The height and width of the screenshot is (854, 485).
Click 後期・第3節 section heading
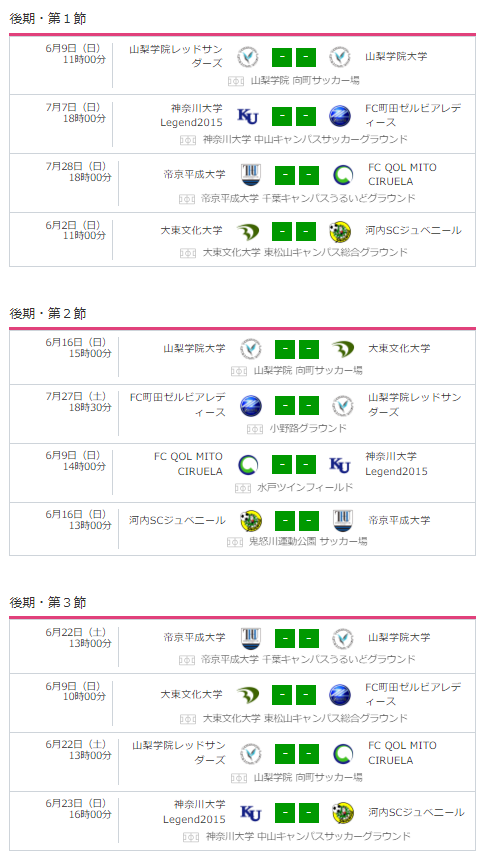(48, 602)
